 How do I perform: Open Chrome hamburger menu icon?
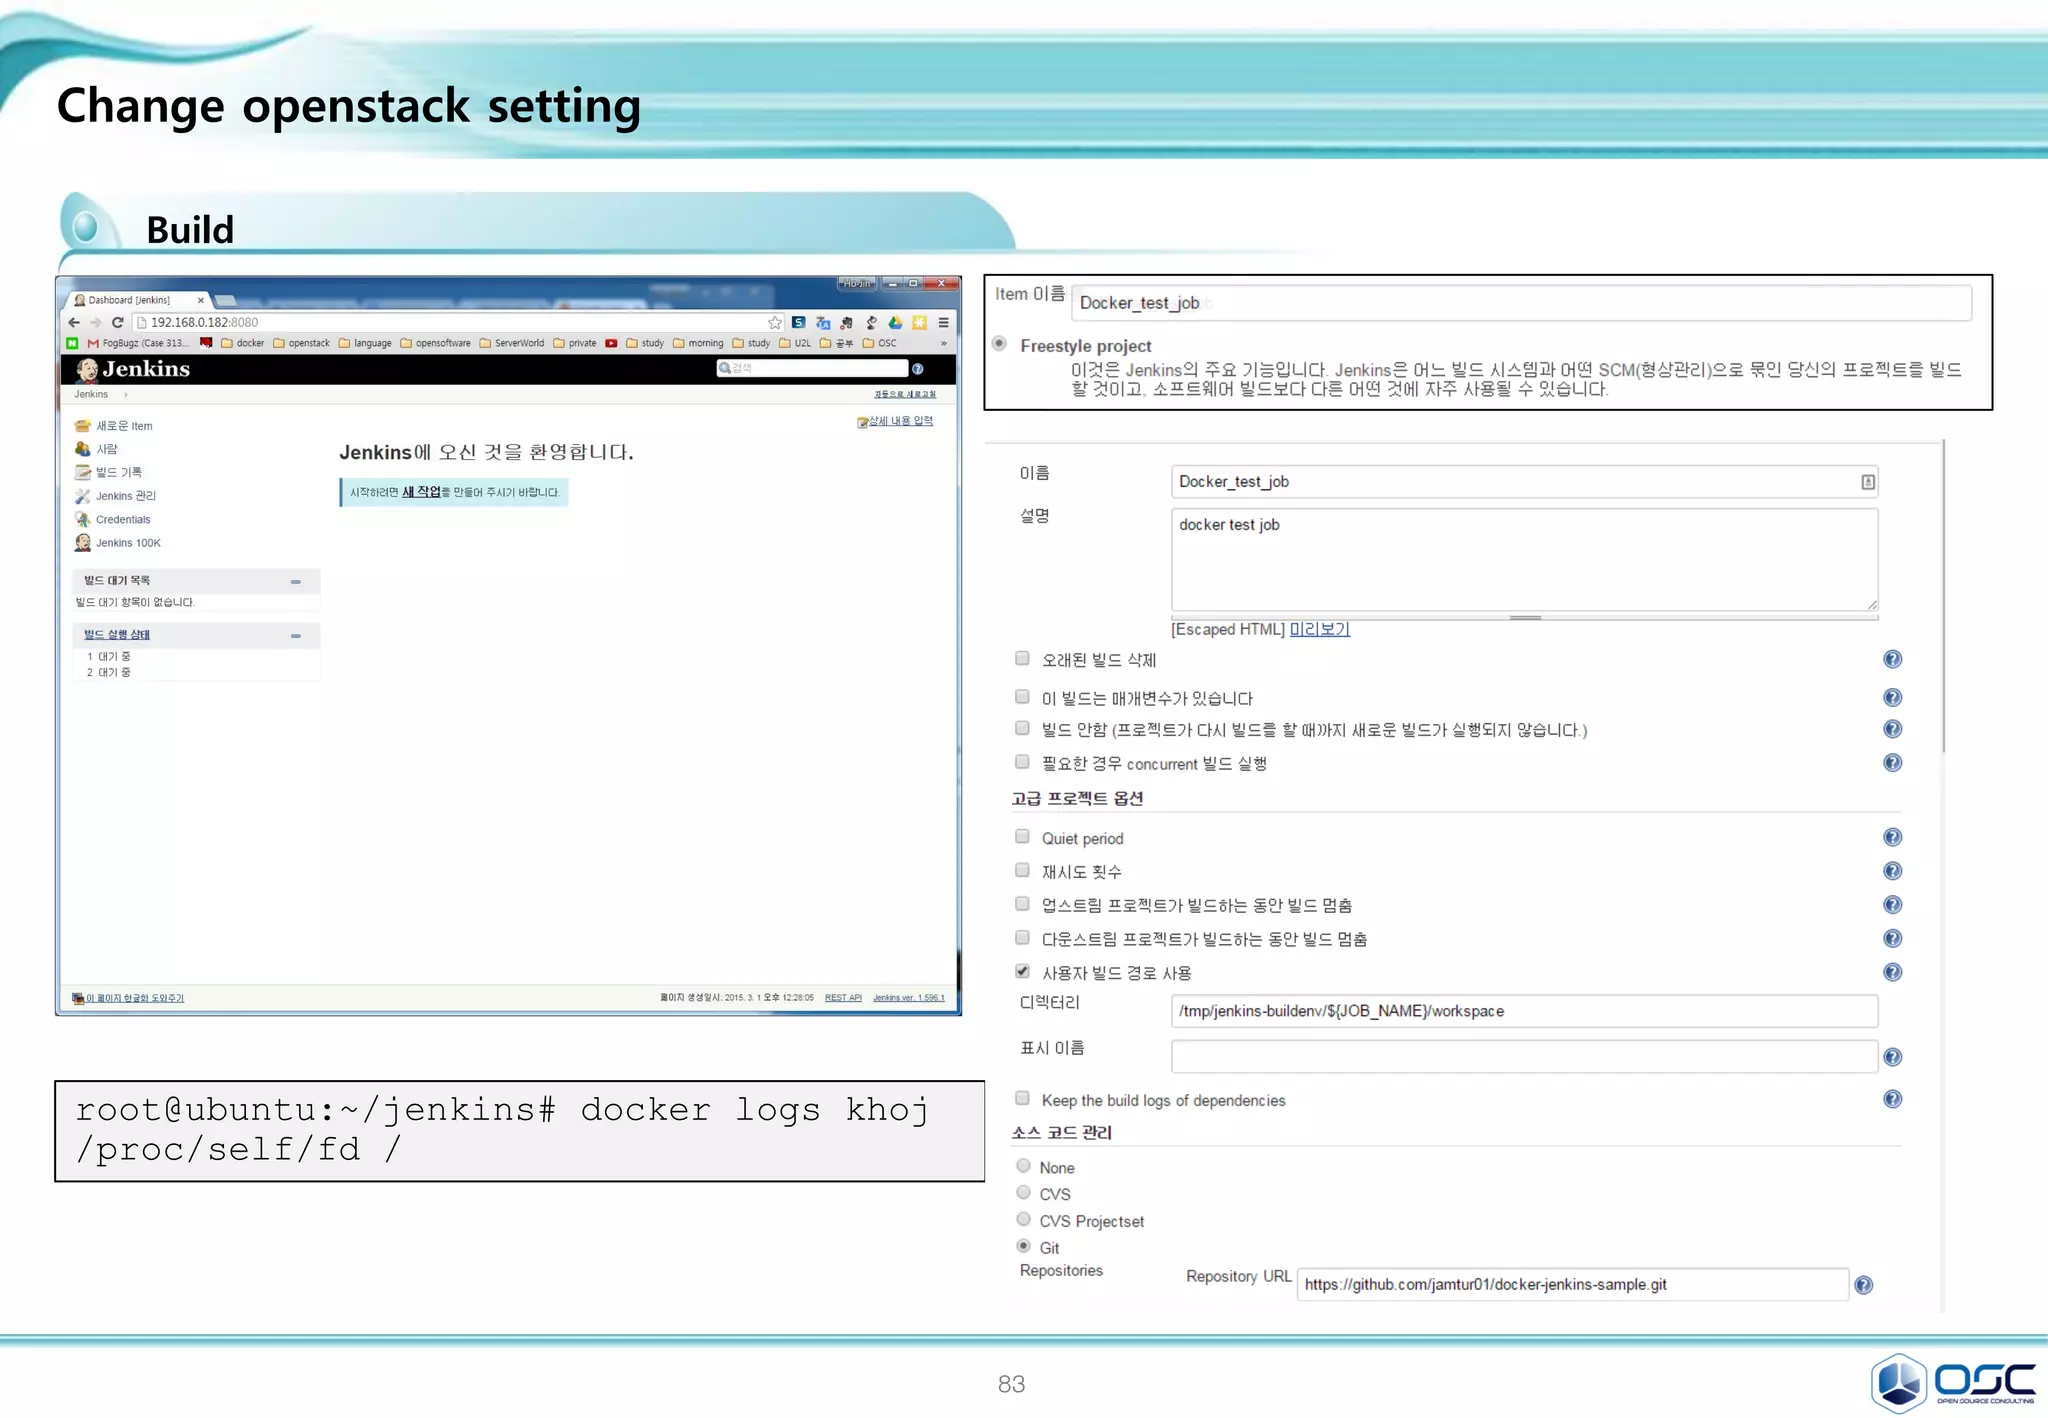(x=943, y=322)
